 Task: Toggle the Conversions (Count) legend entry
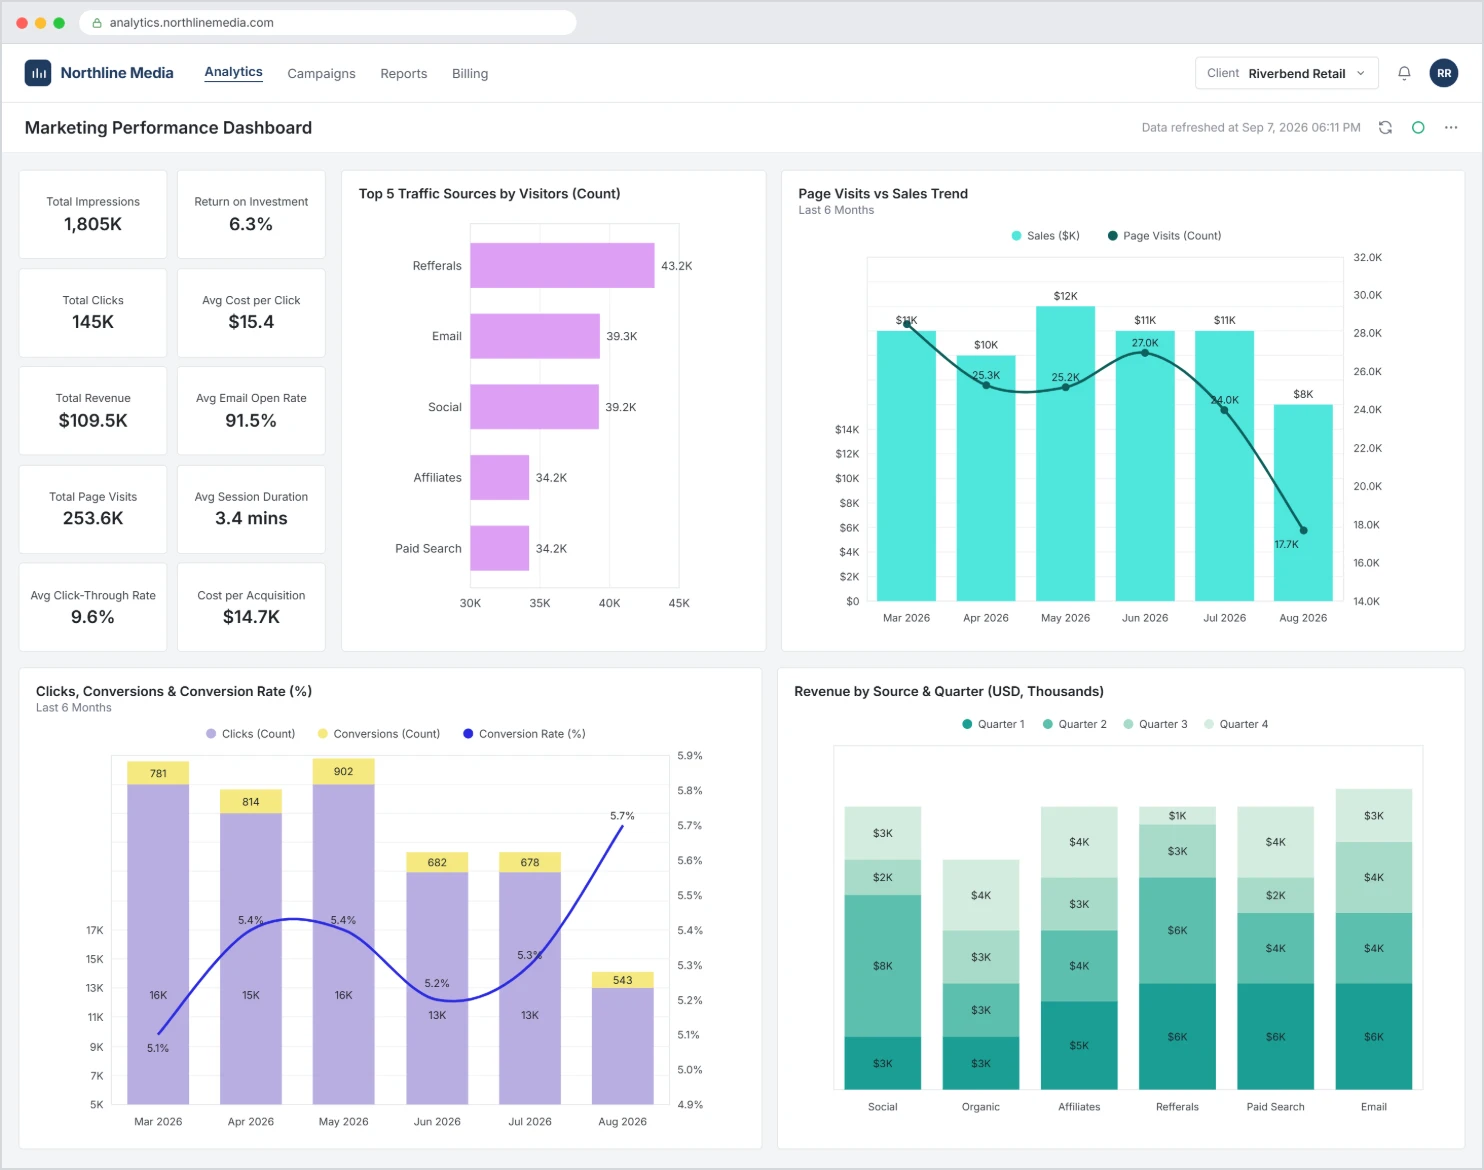[378, 734]
